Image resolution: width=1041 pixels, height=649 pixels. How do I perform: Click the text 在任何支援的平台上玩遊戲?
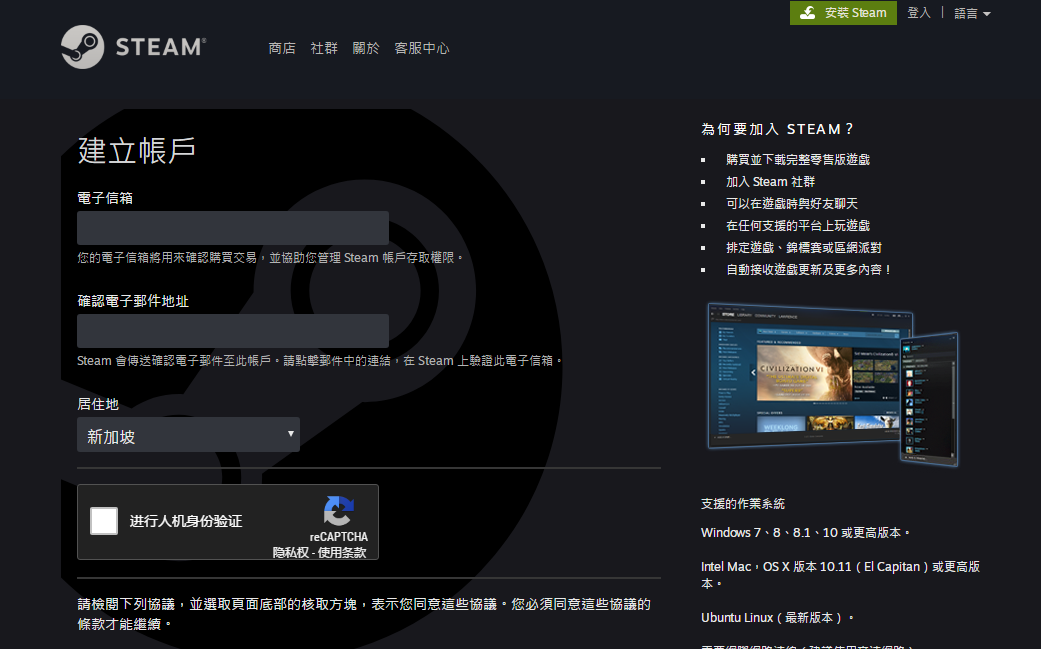tap(798, 226)
